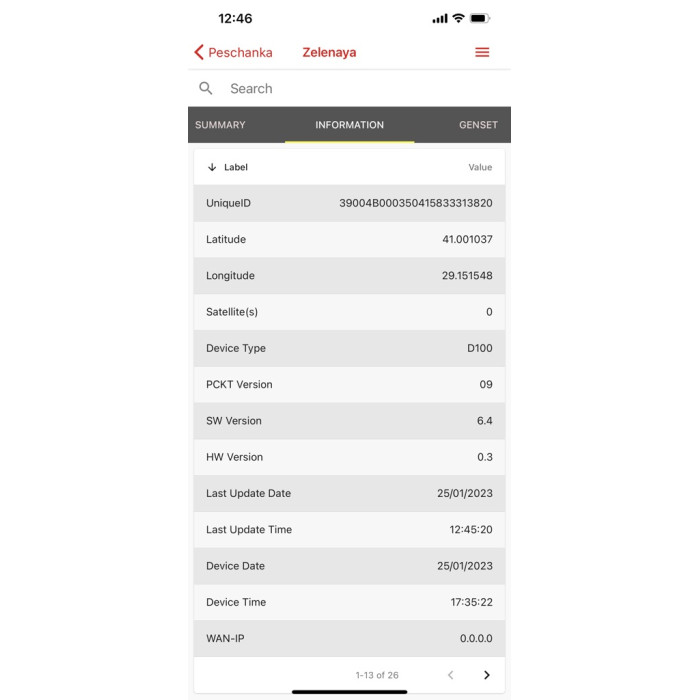Tap the search magnifier icon
Screen dimensions: 700x700
[x=206, y=88]
